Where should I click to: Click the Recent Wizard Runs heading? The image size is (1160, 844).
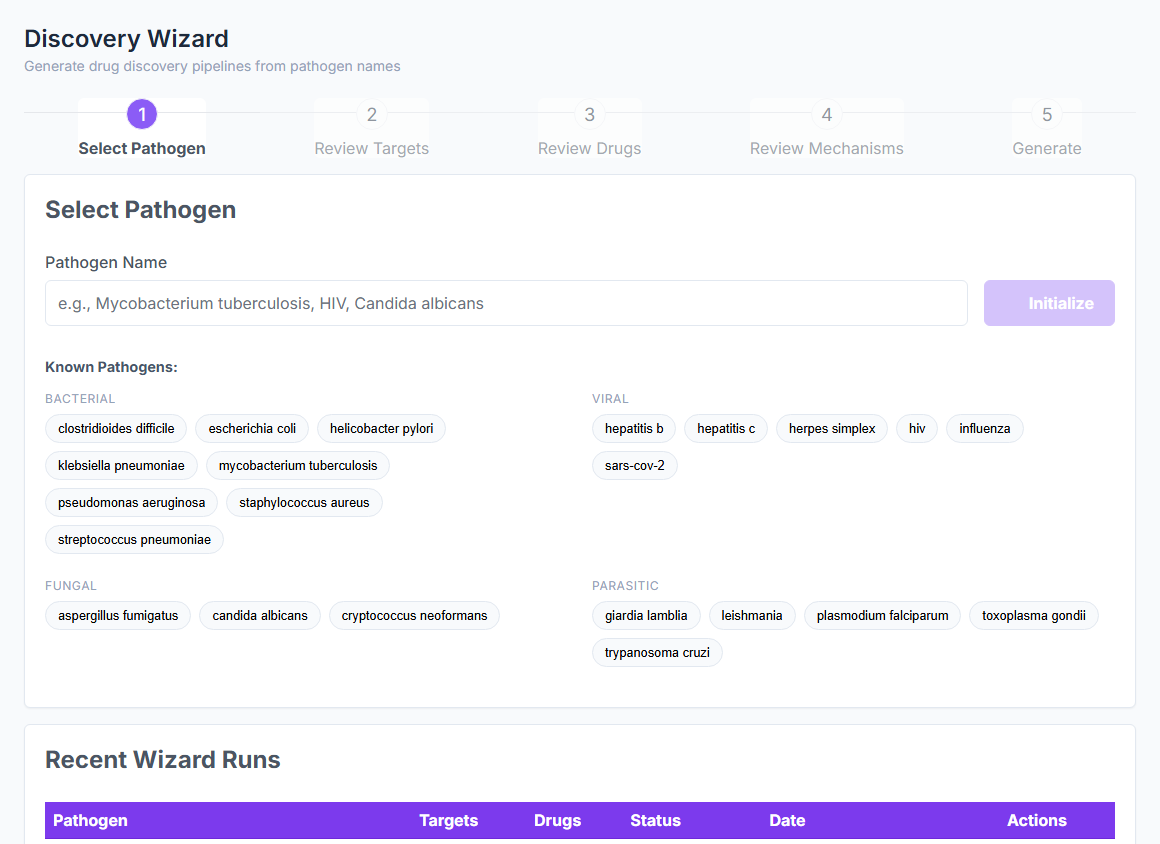[x=163, y=760]
